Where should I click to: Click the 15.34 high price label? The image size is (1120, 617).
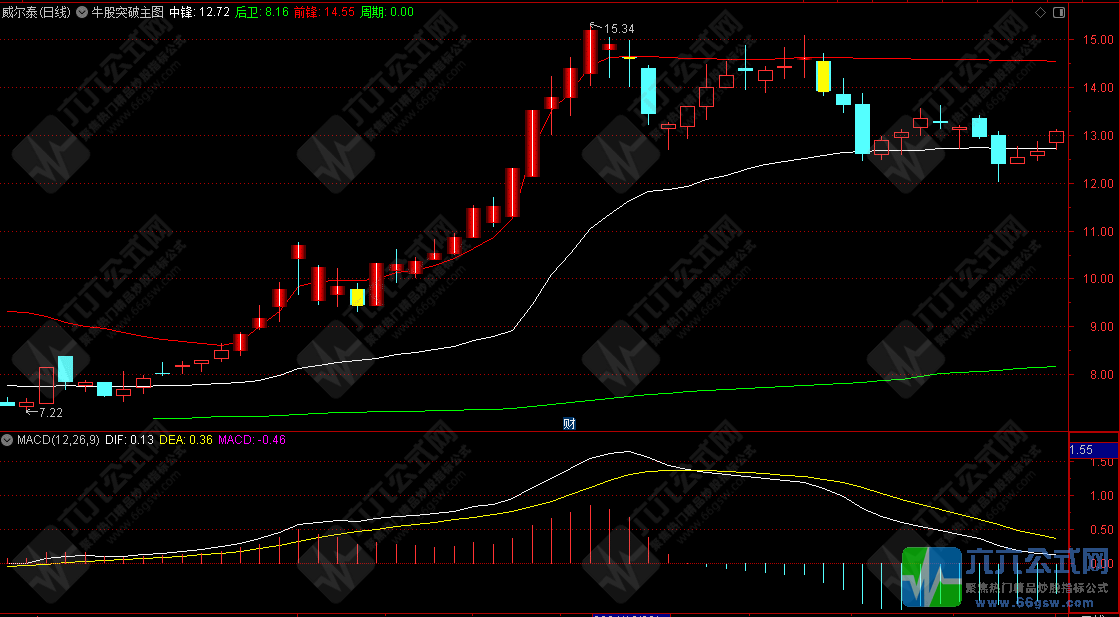pos(619,29)
